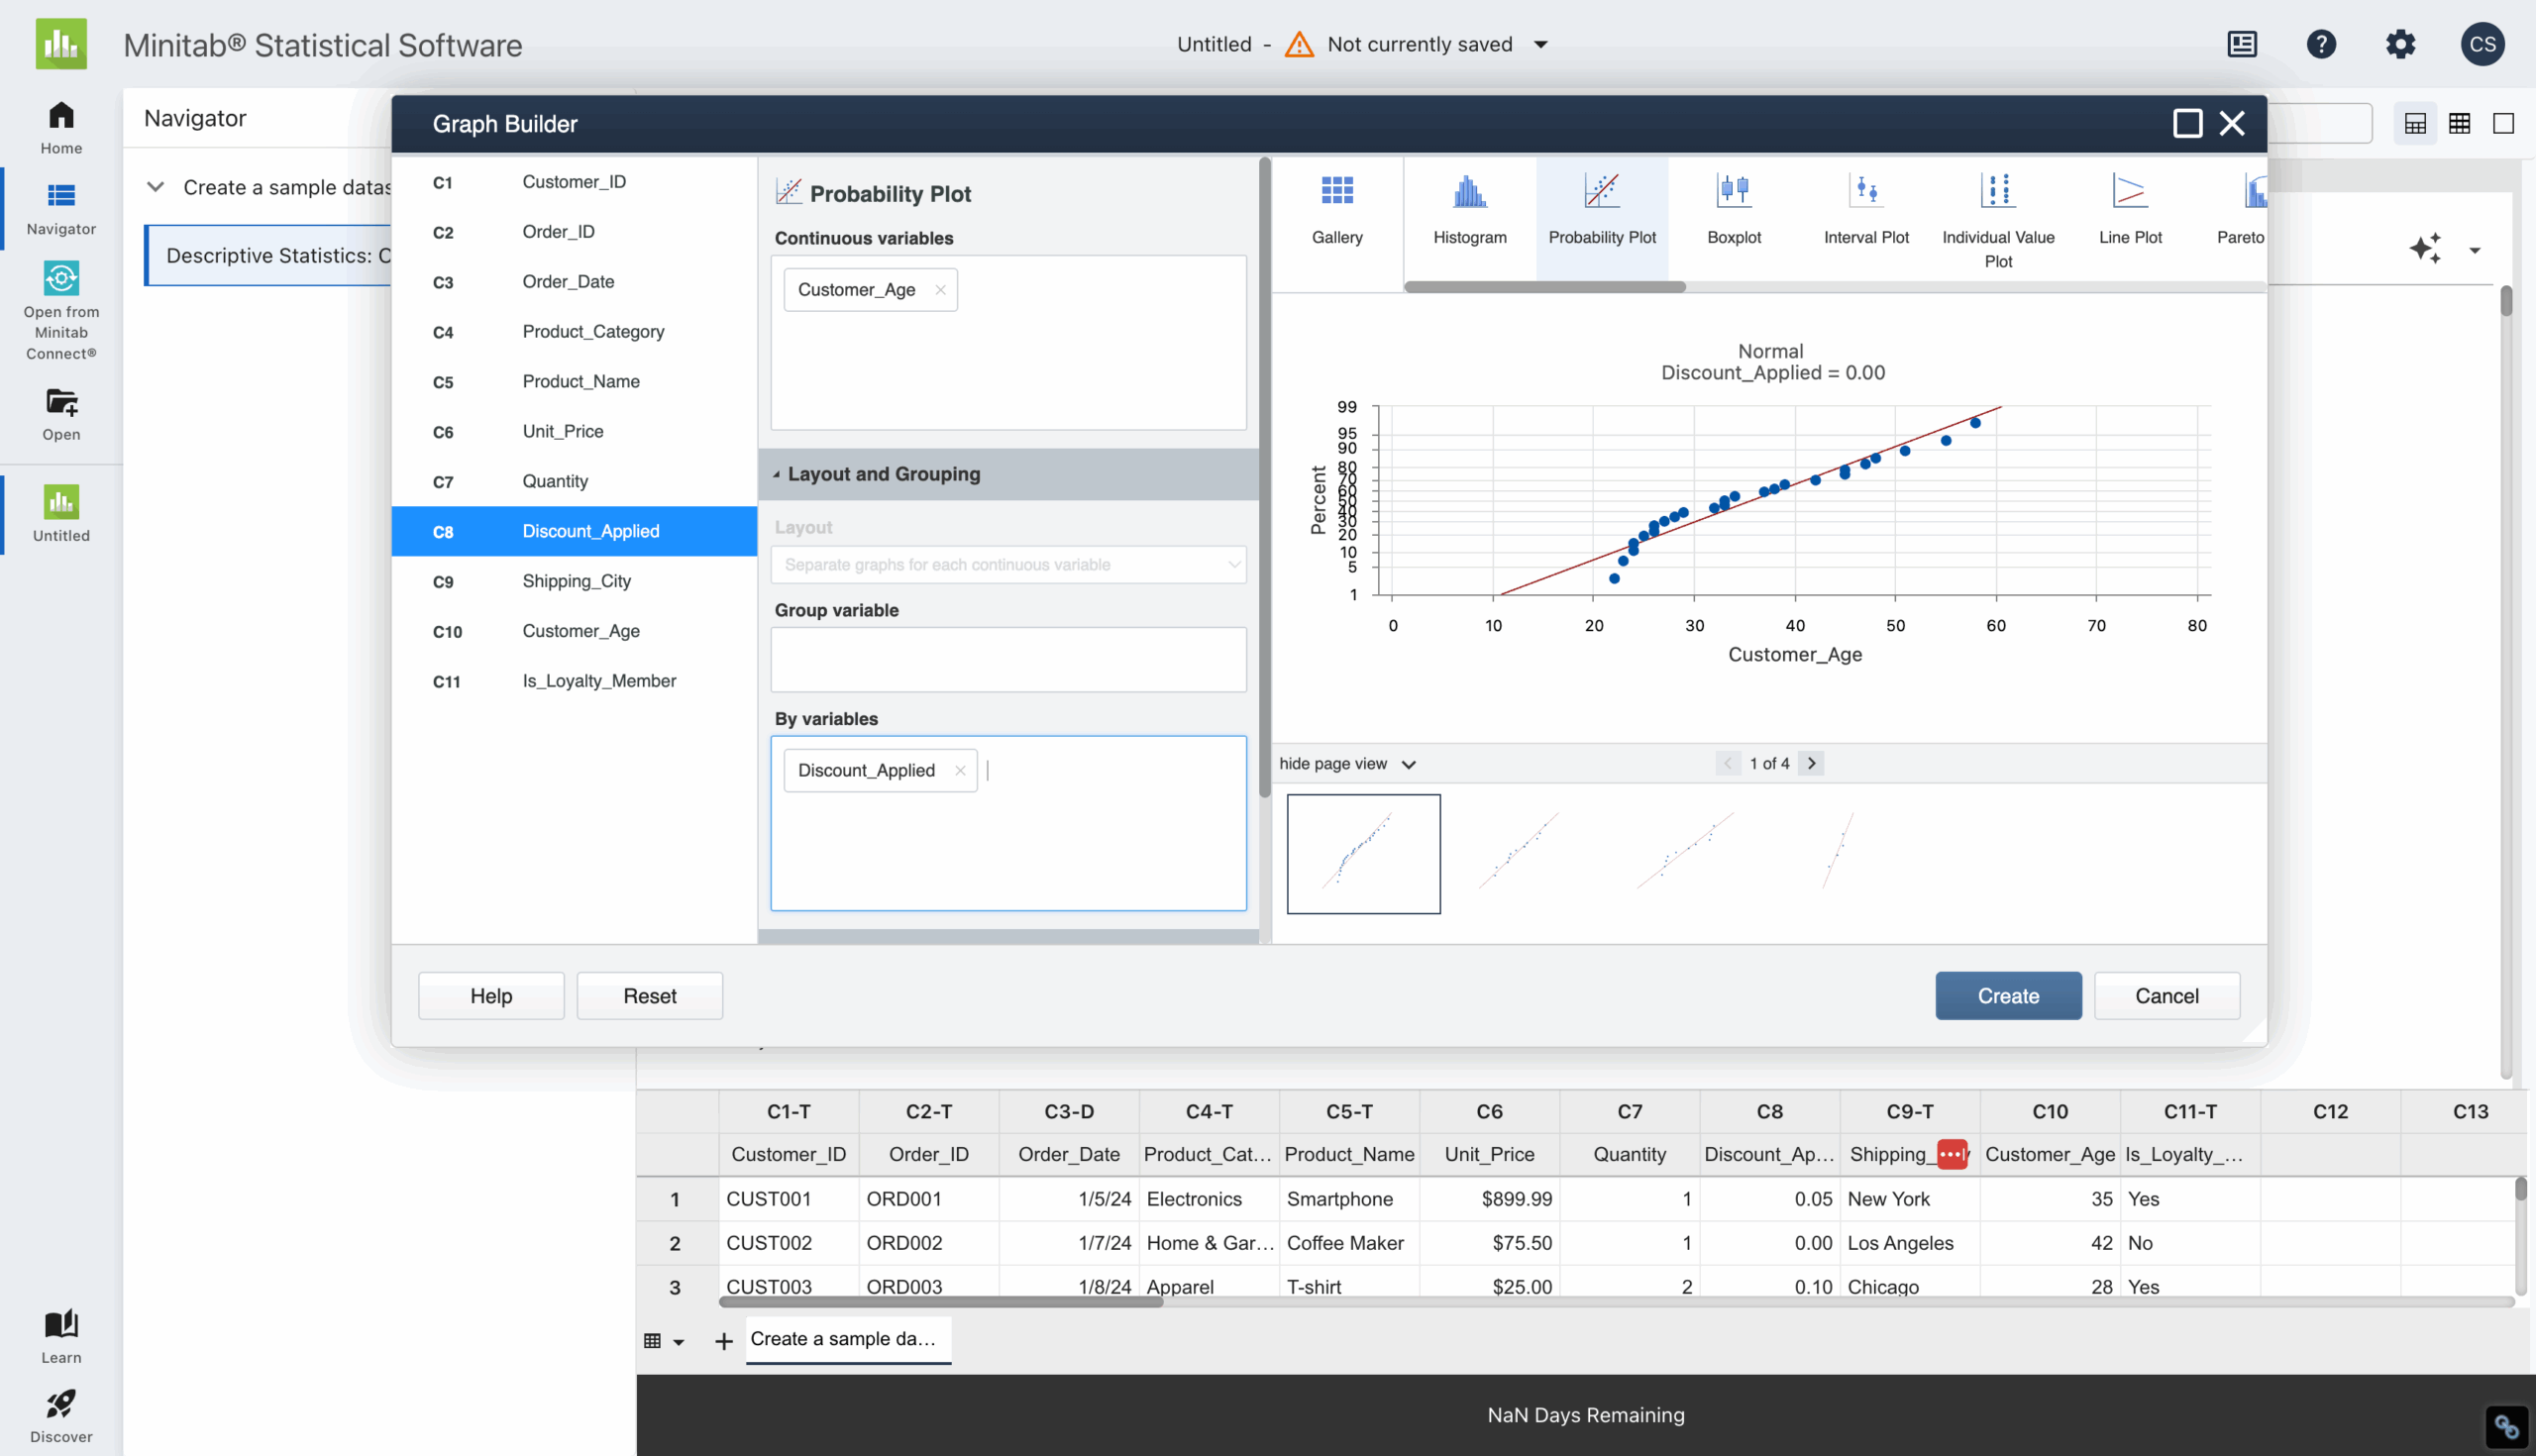Click the Create button to make the plot
2536x1456 pixels.
pos(2007,995)
